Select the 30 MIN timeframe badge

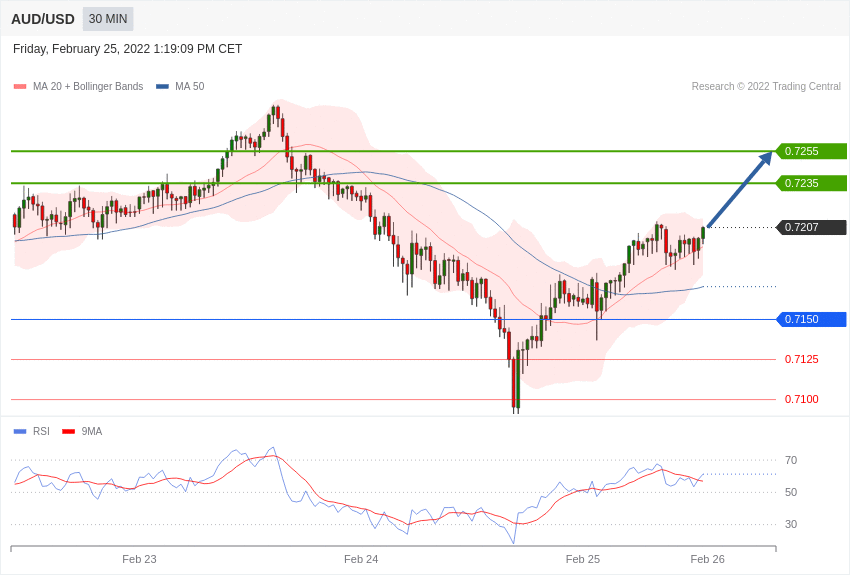tap(108, 19)
